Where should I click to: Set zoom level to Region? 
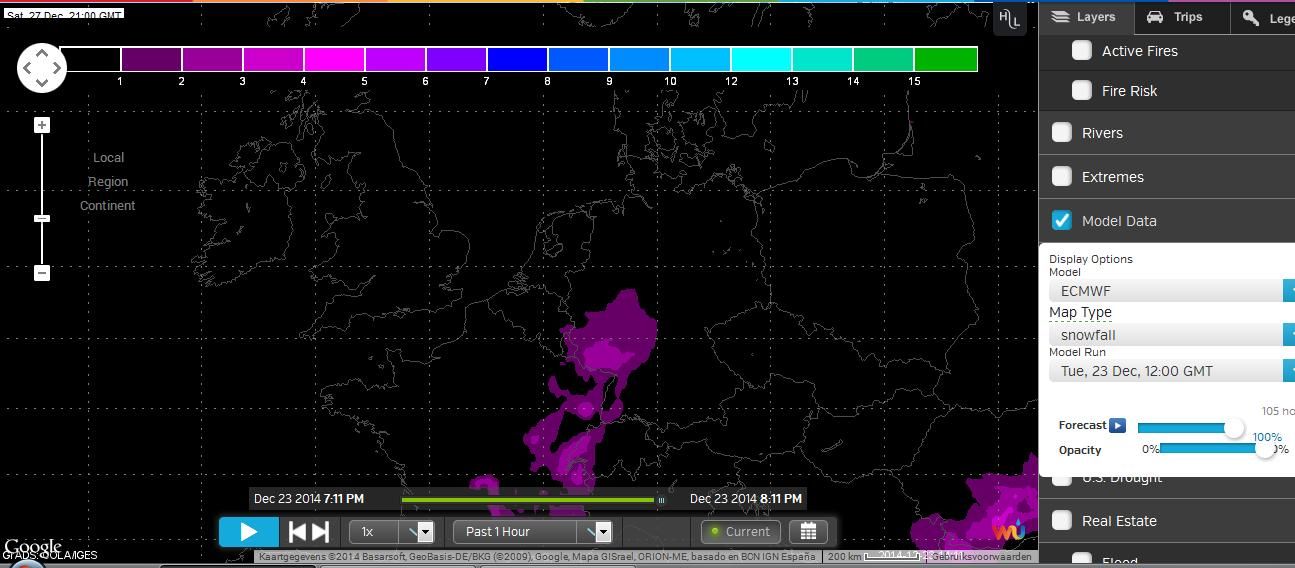click(108, 181)
